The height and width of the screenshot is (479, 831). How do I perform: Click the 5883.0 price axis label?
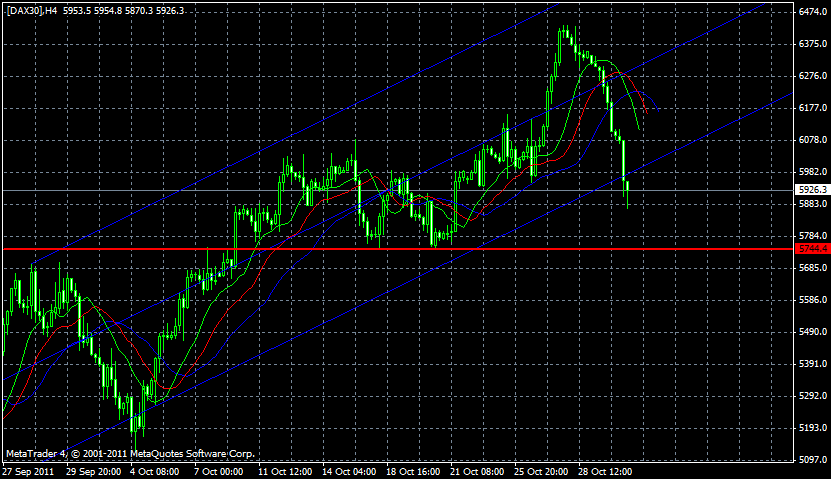[x=813, y=203]
